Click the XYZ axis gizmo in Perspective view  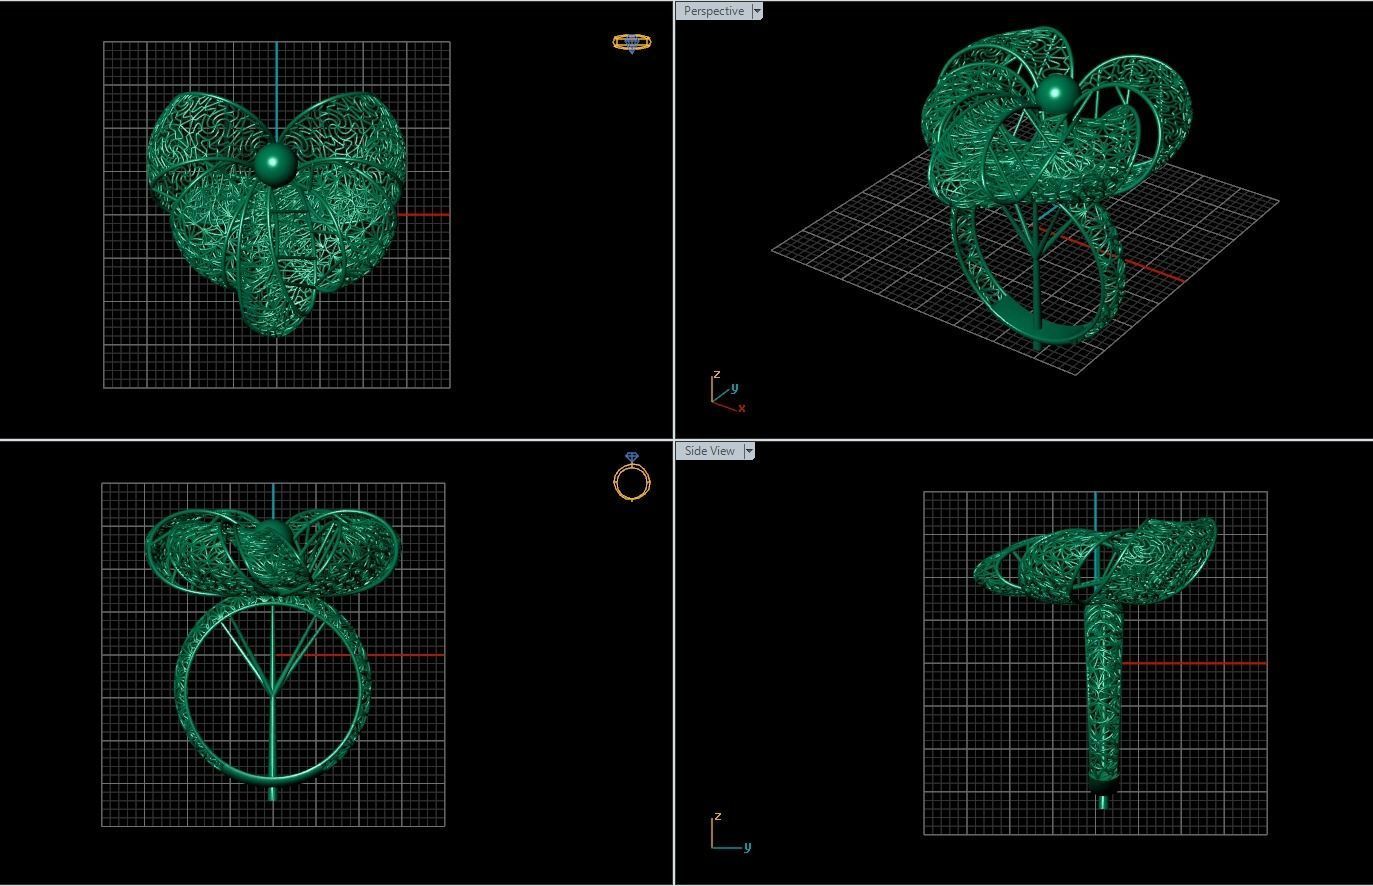[728, 391]
